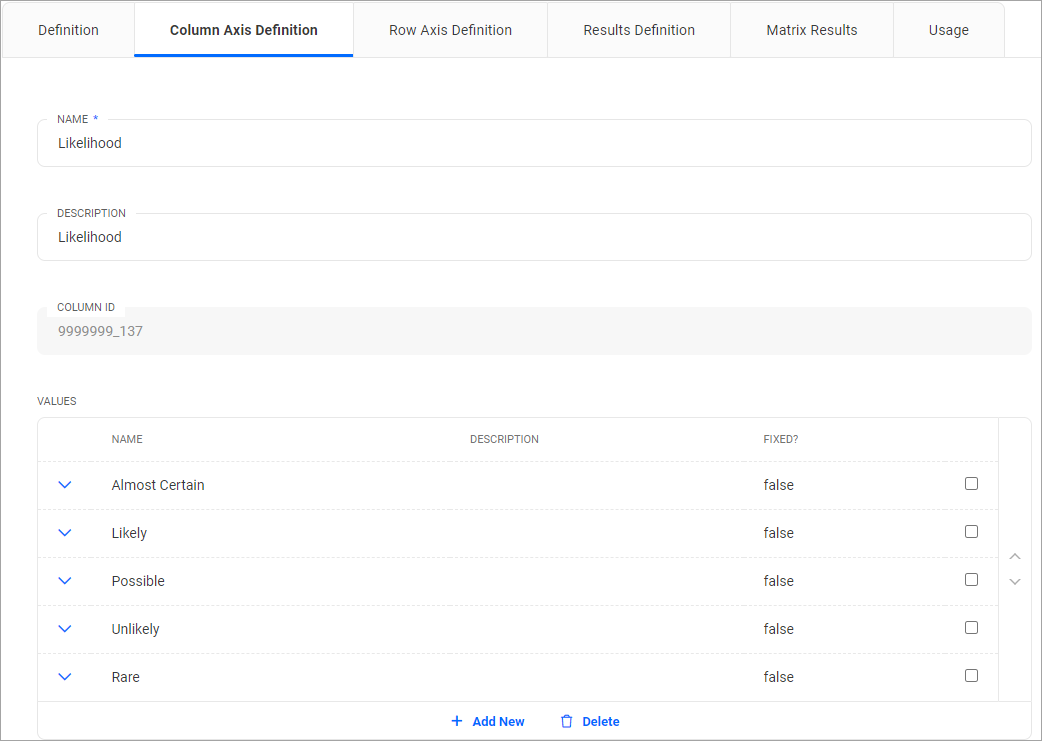The height and width of the screenshot is (741, 1042).
Task: Click the trash icon for Delete
Action: 567,721
